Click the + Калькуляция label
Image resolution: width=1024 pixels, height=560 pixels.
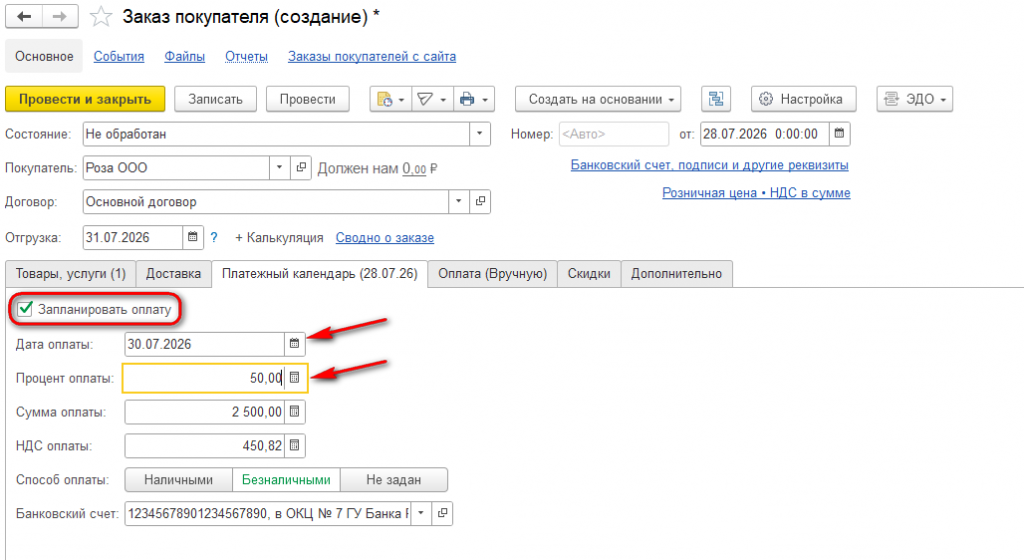pos(279,238)
